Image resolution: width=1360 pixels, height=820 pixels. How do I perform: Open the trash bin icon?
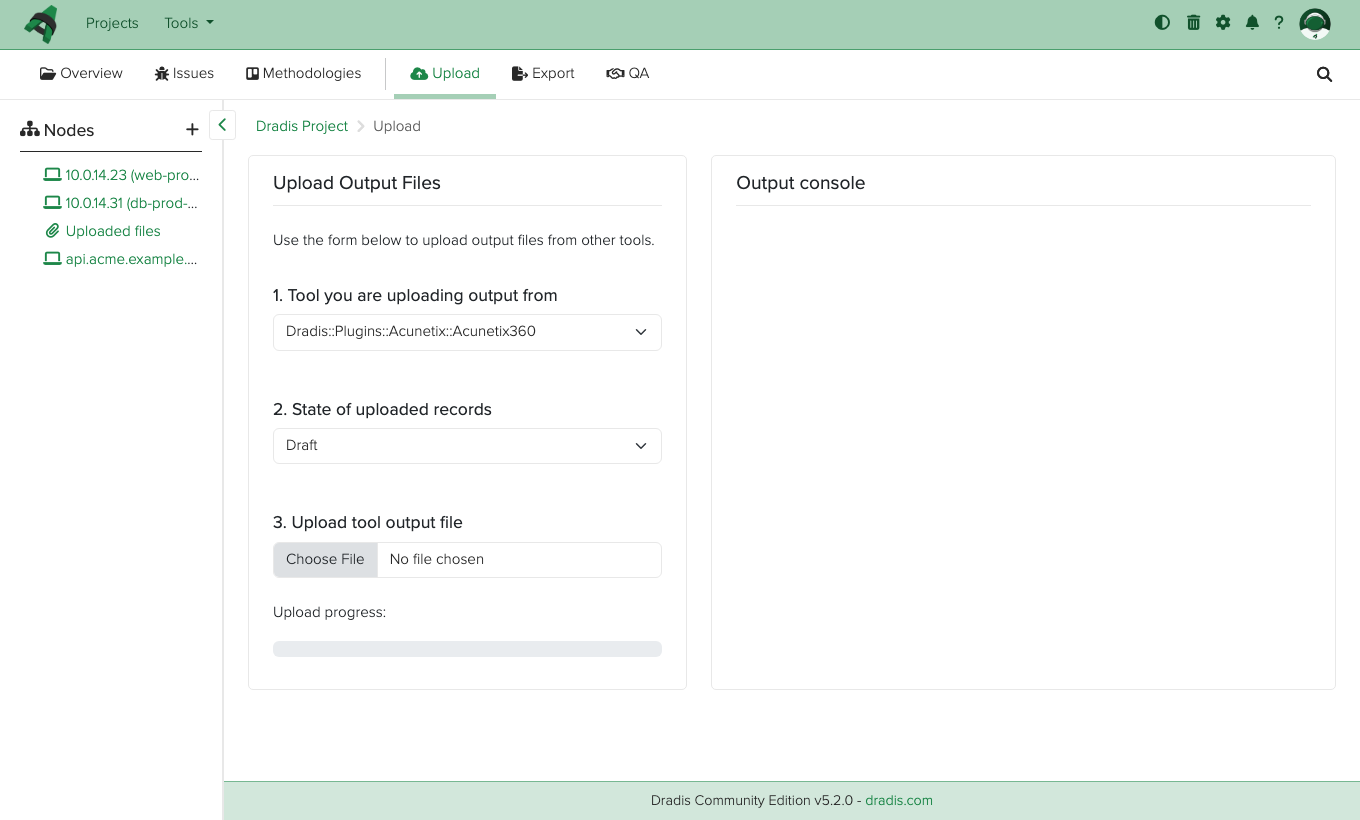point(1193,22)
